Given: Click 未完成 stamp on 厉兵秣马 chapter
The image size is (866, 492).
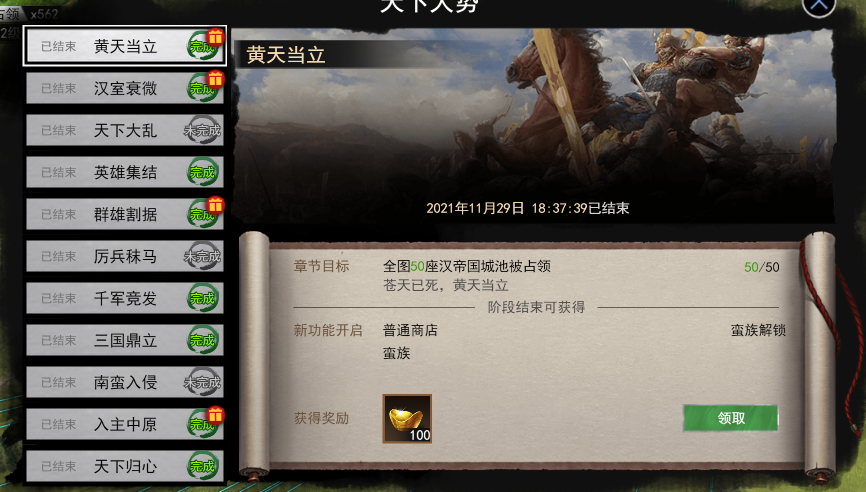Looking at the screenshot, I should pos(202,256).
